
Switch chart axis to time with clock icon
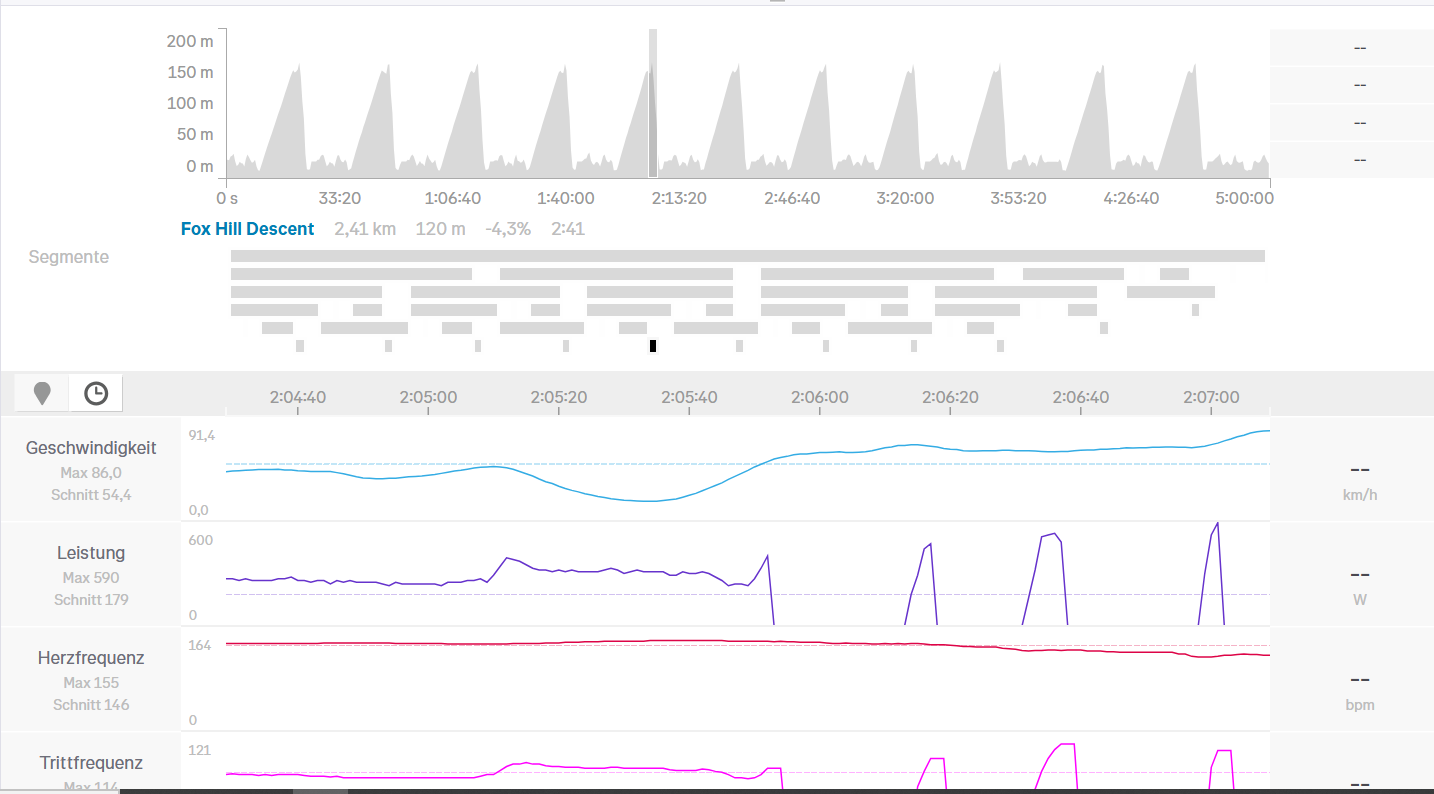pyautogui.click(x=96, y=393)
